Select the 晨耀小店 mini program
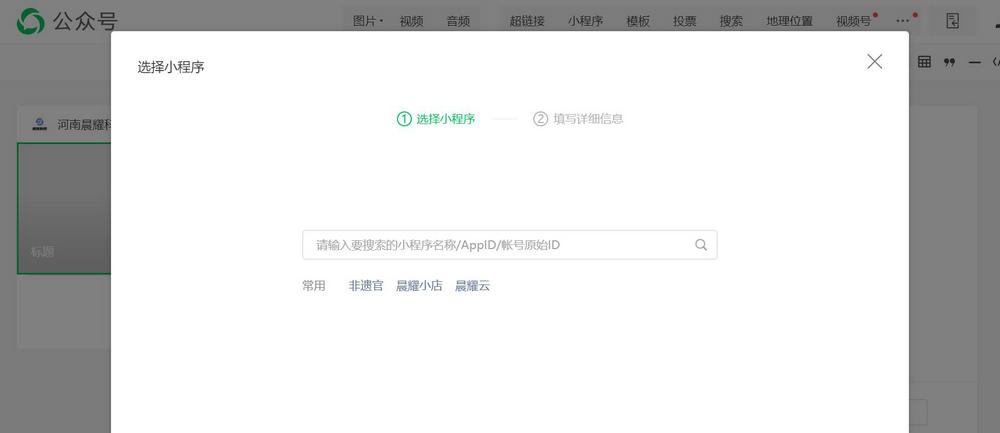 coord(419,286)
